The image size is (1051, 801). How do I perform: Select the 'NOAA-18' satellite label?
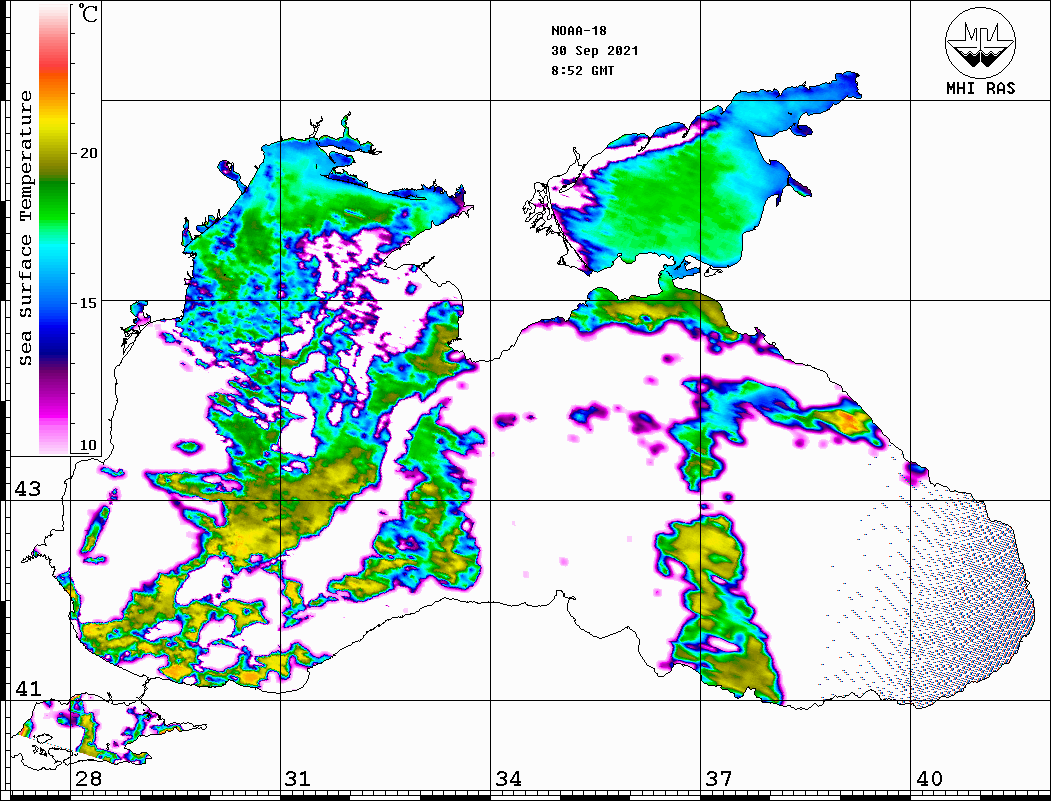coord(578,31)
